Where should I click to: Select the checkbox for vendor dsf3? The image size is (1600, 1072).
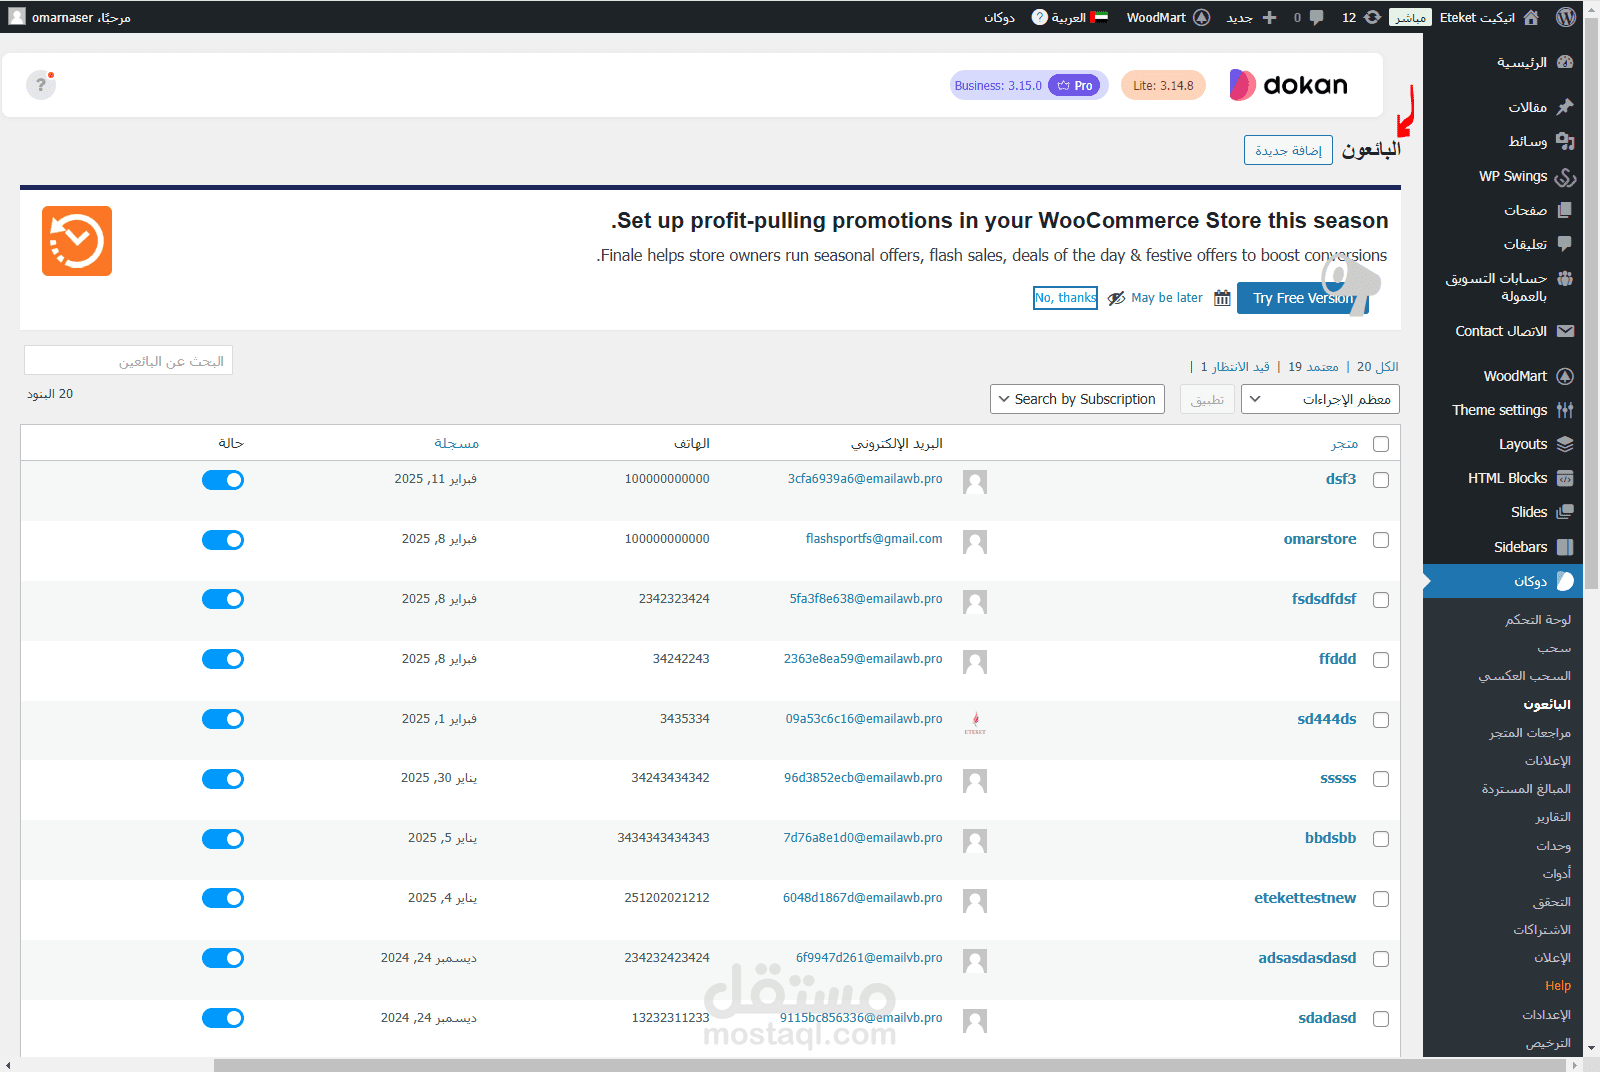point(1381,480)
